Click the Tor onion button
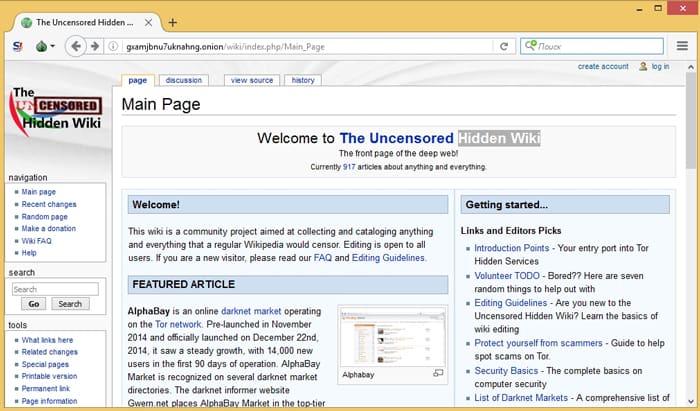The width and height of the screenshot is (700, 411). [42, 46]
